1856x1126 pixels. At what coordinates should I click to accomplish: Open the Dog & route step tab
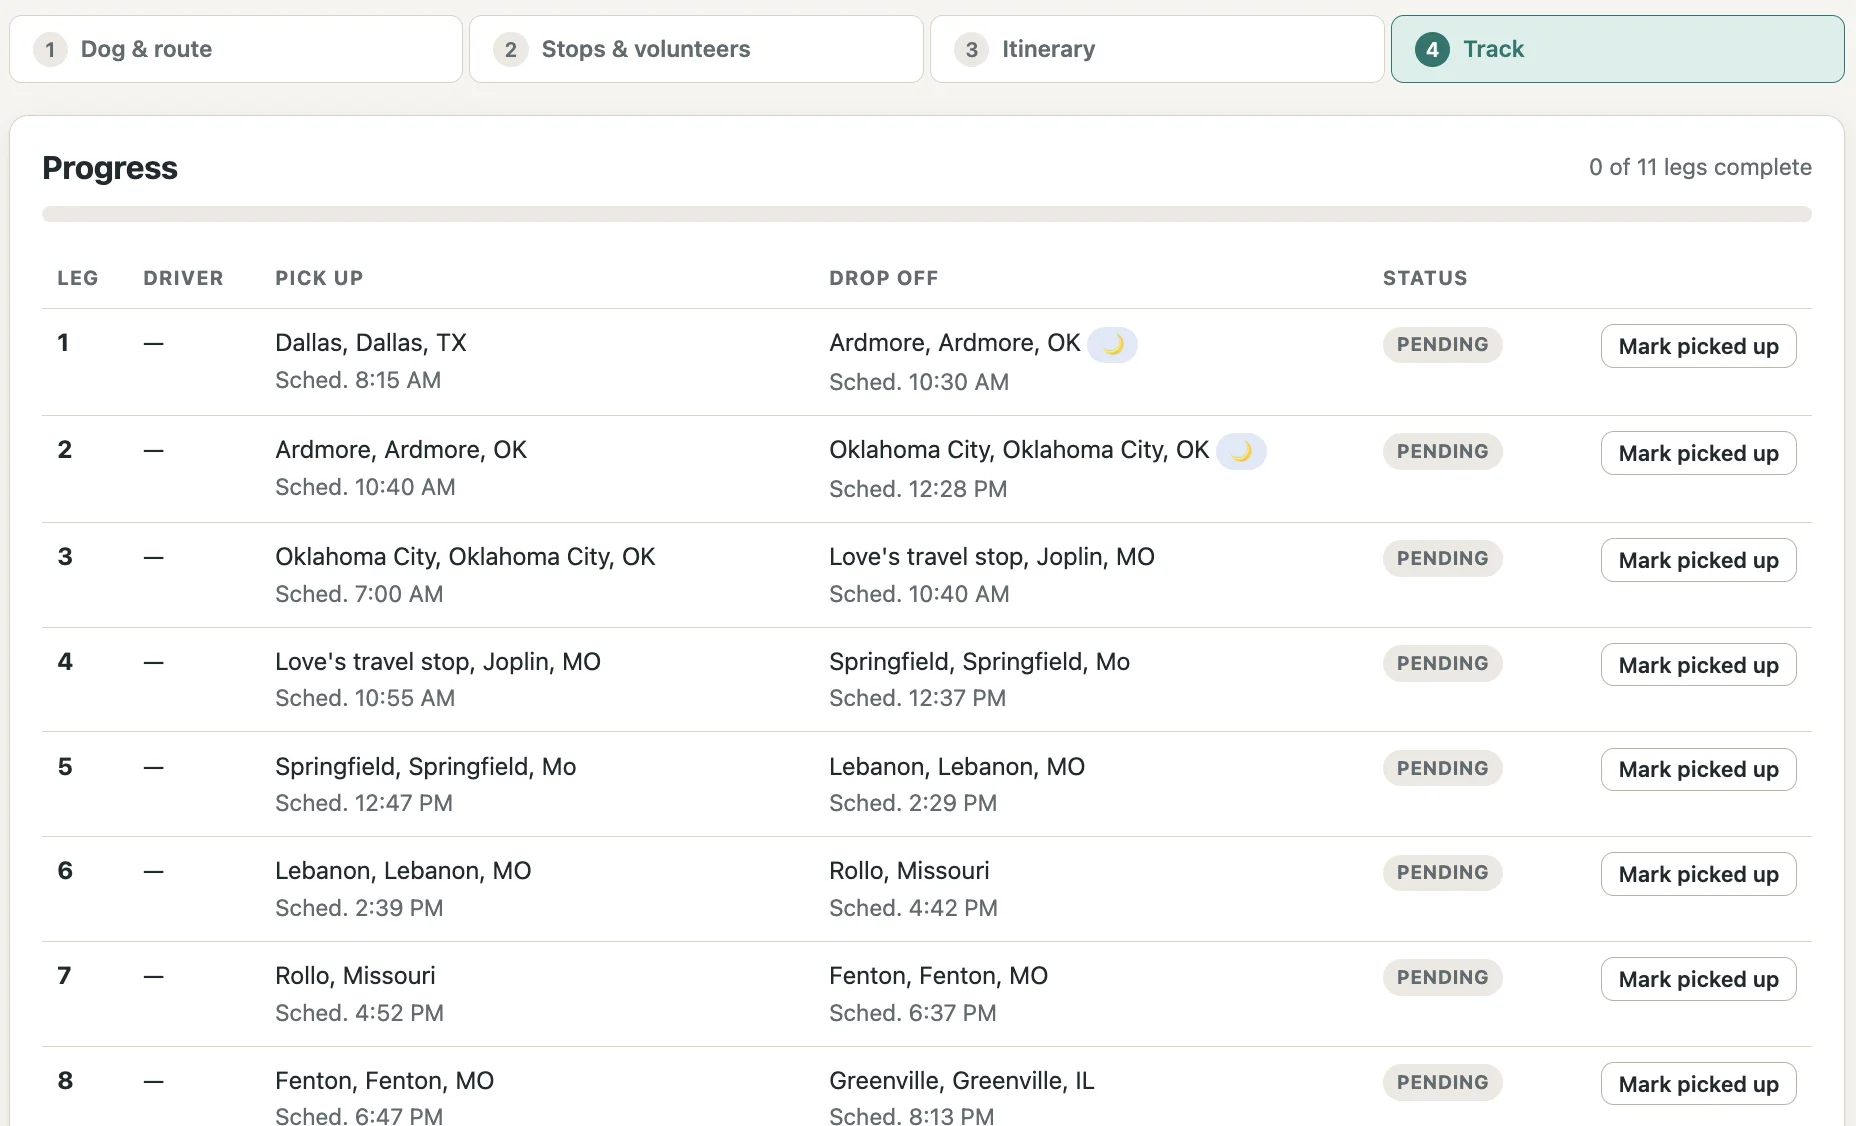(236, 49)
